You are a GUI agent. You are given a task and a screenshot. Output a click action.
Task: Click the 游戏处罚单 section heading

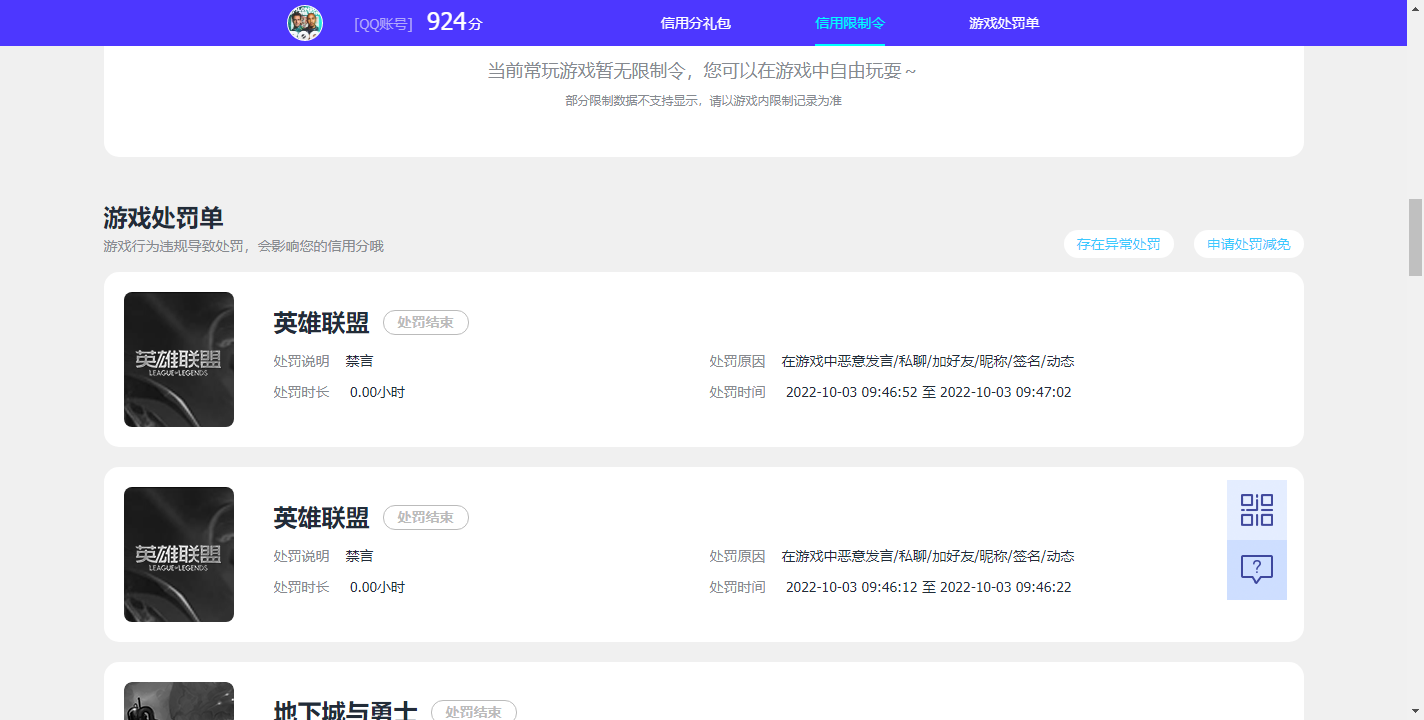click(x=163, y=218)
